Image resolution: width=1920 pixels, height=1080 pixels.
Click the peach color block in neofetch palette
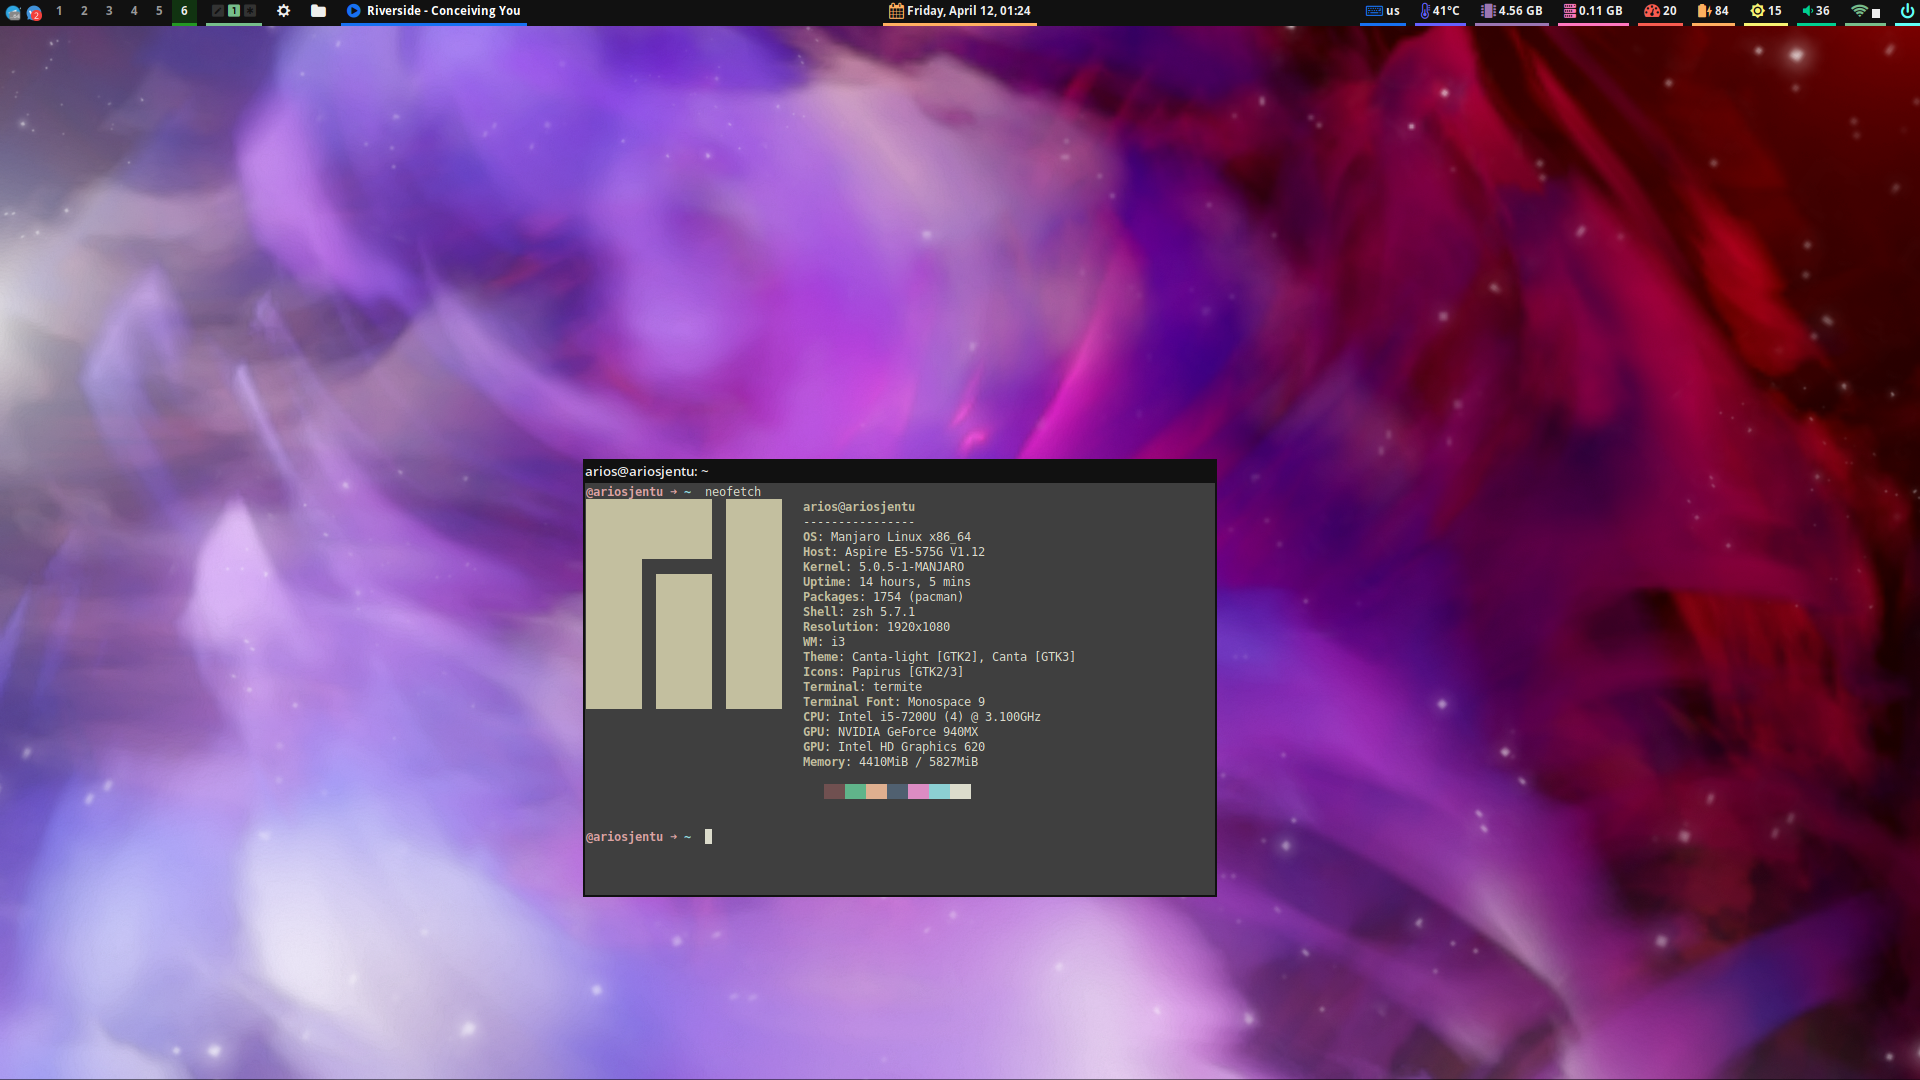[876, 791]
